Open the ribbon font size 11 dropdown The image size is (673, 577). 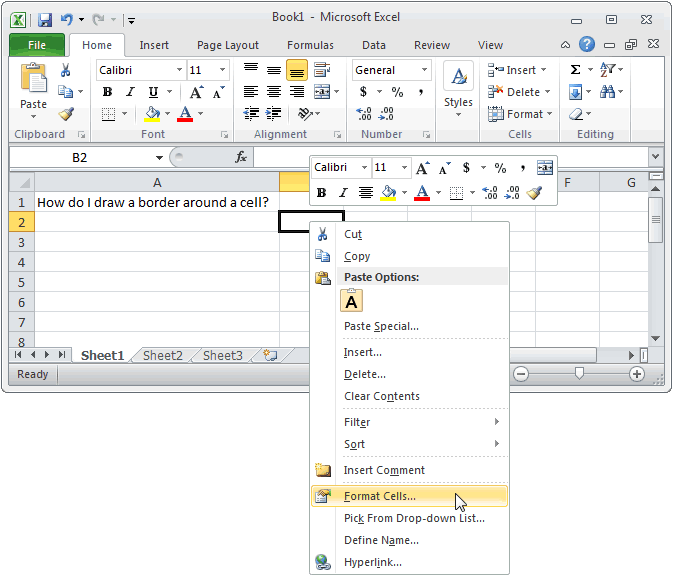pyautogui.click(x=222, y=70)
